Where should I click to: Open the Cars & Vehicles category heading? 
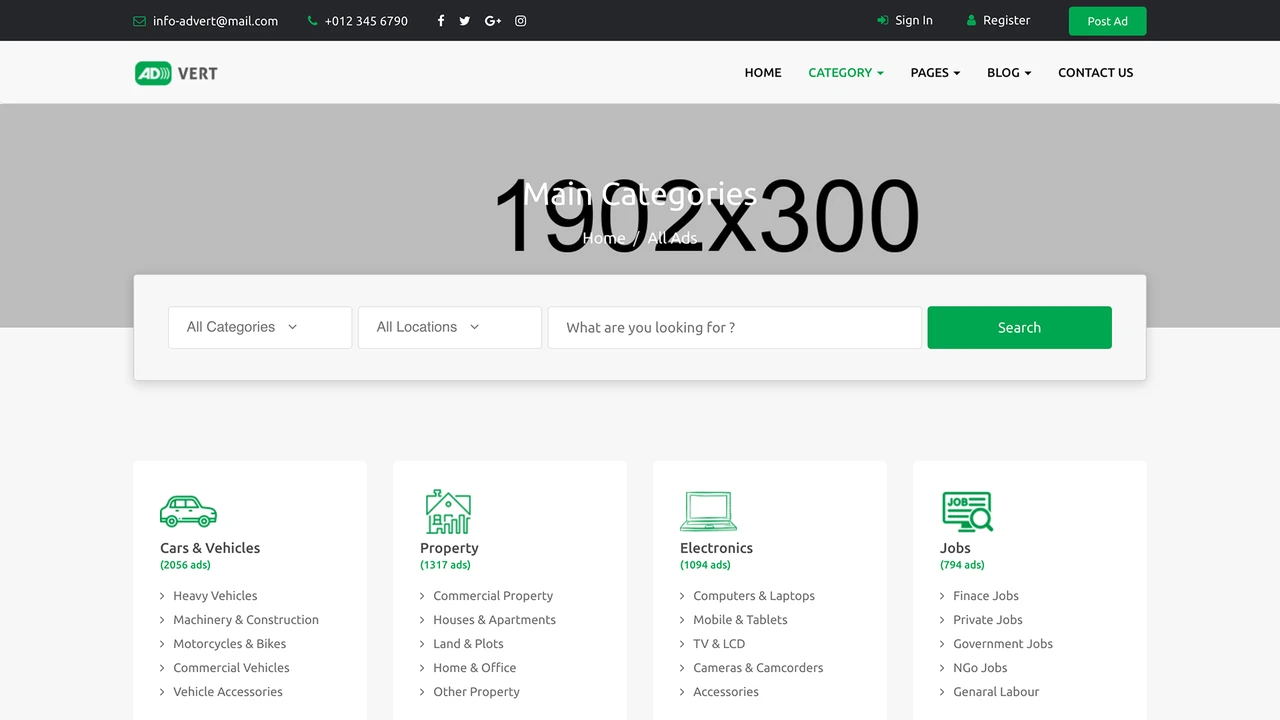click(x=210, y=548)
